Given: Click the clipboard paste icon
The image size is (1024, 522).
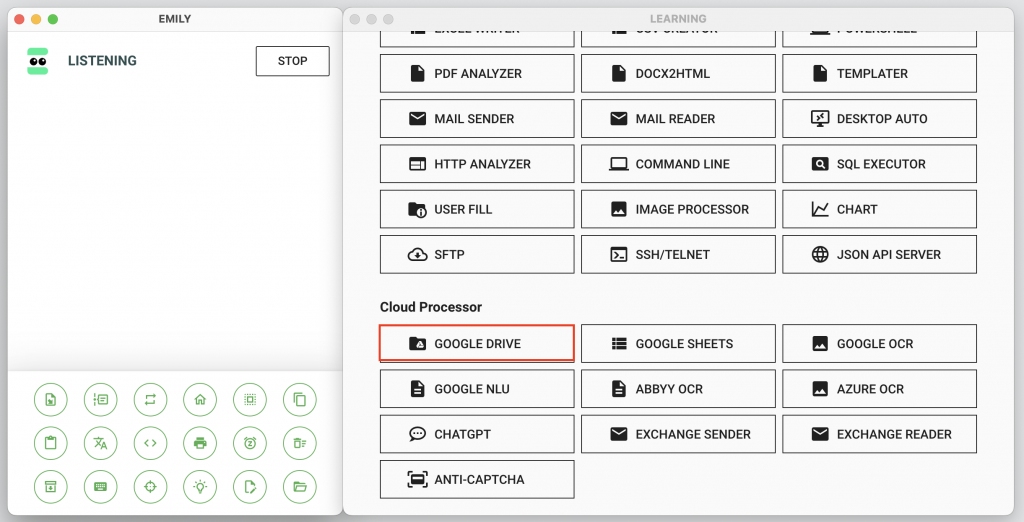Looking at the screenshot, I should pyautogui.click(x=50, y=443).
